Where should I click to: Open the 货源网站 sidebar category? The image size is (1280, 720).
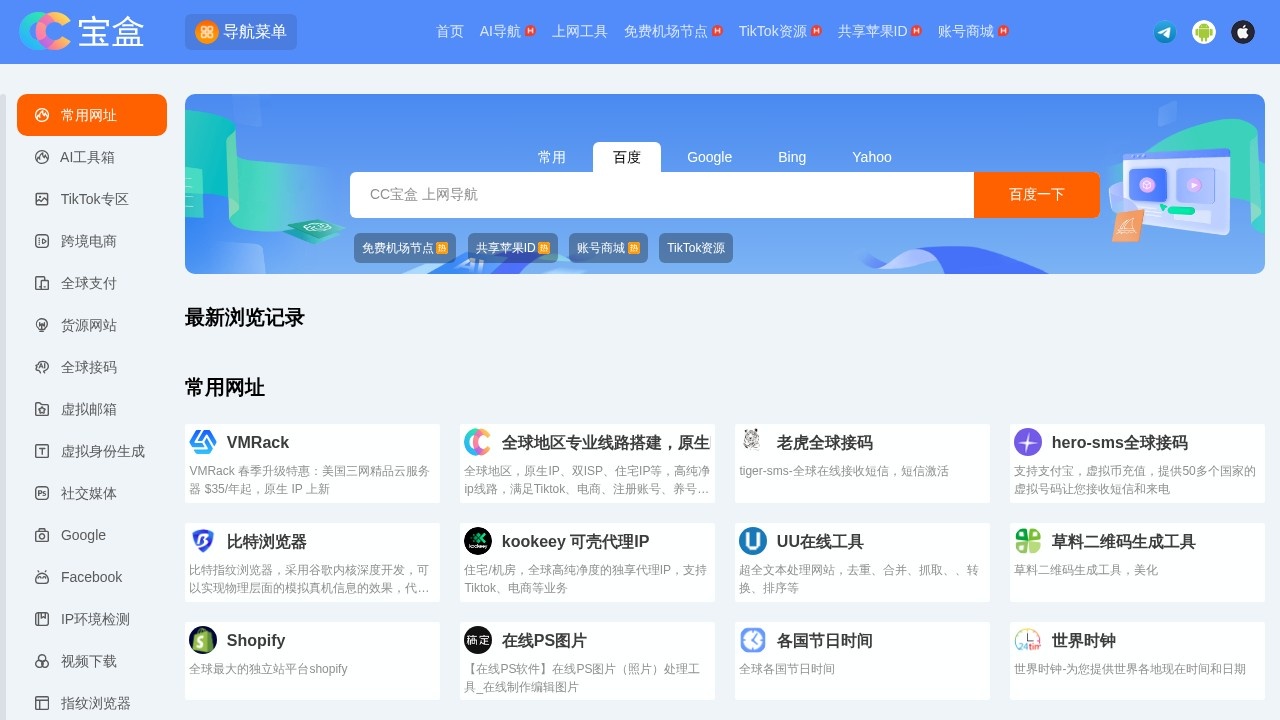pos(91,325)
